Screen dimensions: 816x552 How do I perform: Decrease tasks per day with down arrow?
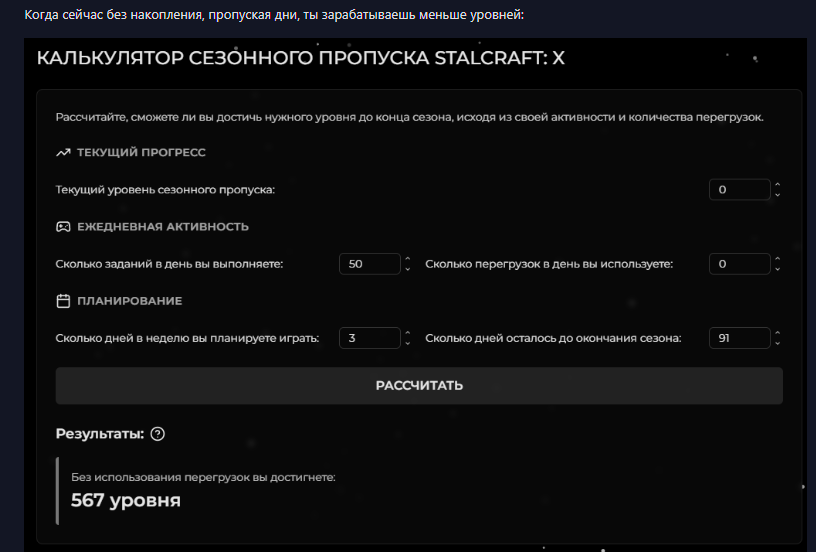[407, 269]
